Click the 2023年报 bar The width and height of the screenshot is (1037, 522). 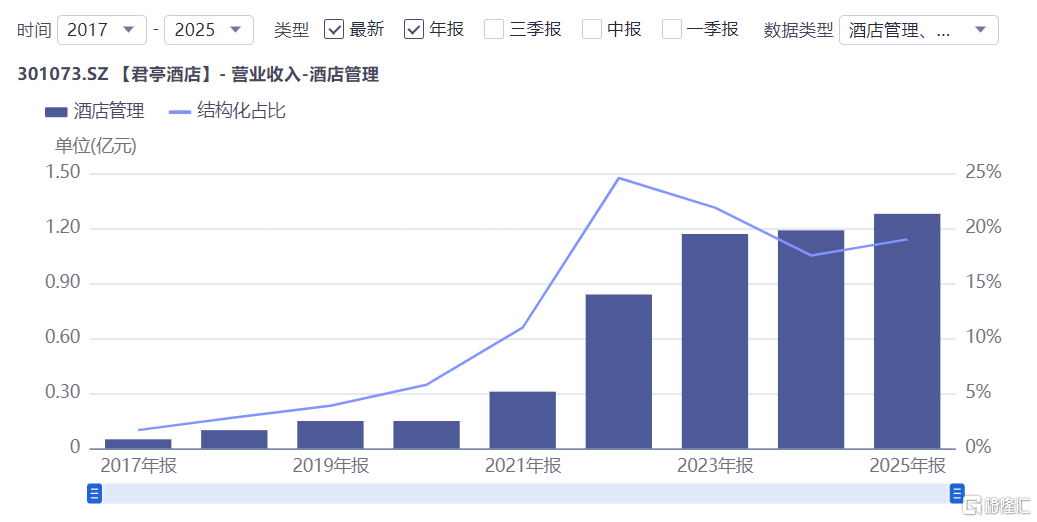(x=714, y=341)
